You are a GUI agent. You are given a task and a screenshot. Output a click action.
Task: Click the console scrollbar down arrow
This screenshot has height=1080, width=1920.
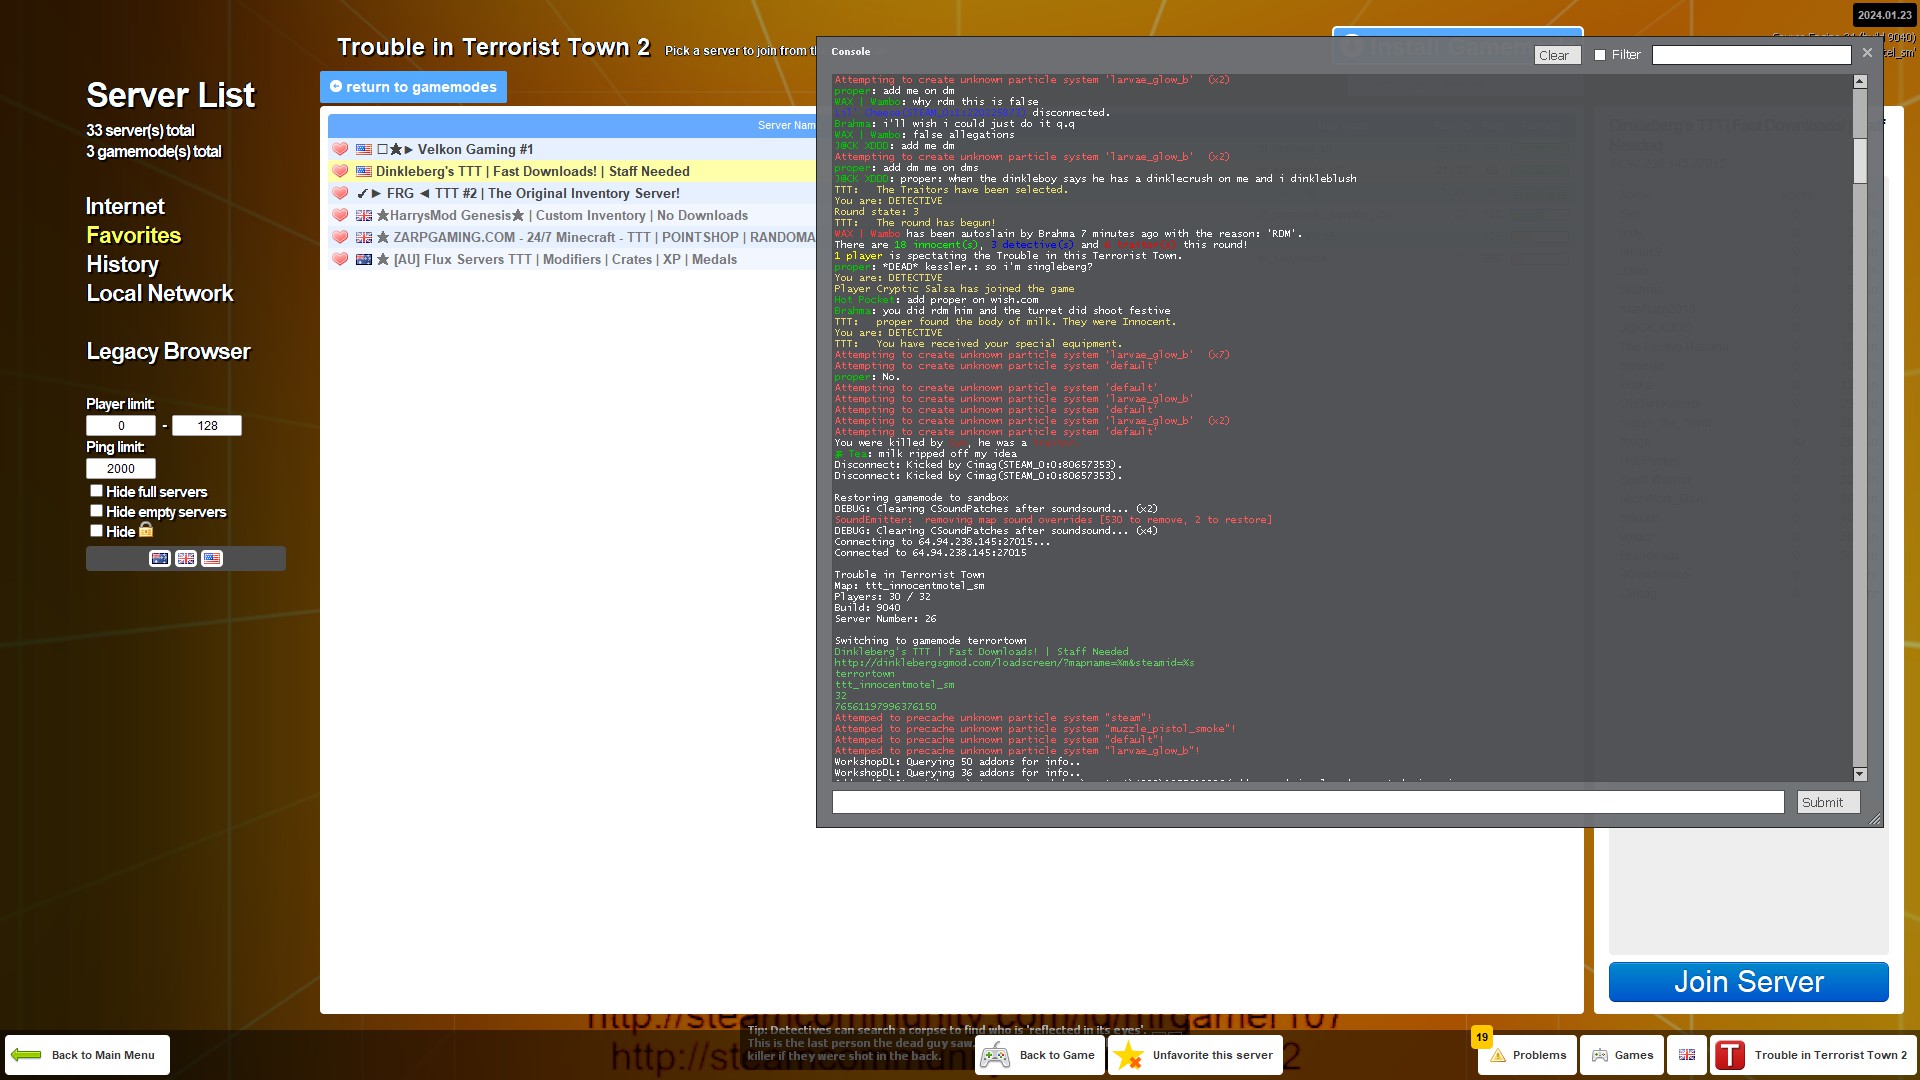point(1860,774)
